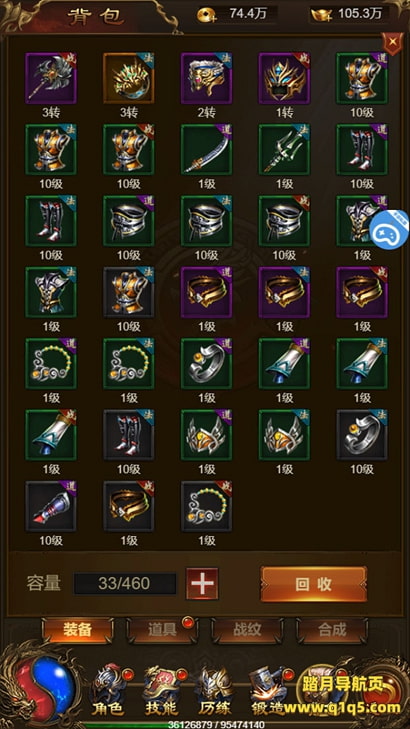Click the 回收 recycle button
410x729 pixels.
click(x=314, y=584)
